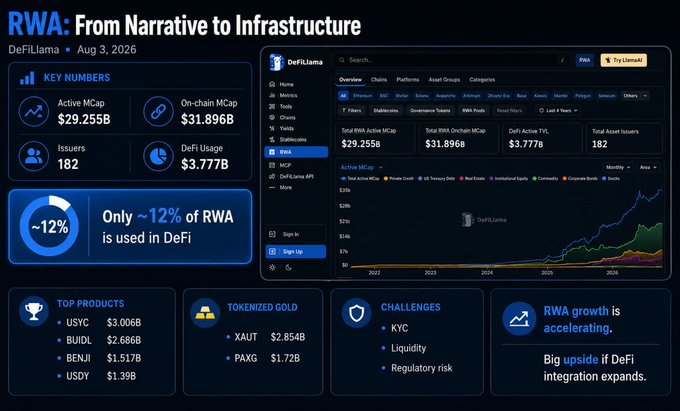Click the green Commodity legend swatch

point(535,179)
